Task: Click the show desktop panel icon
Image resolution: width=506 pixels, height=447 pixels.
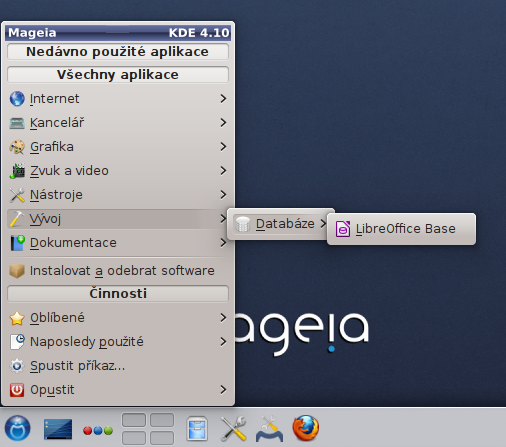Action: pyautogui.click(x=58, y=429)
